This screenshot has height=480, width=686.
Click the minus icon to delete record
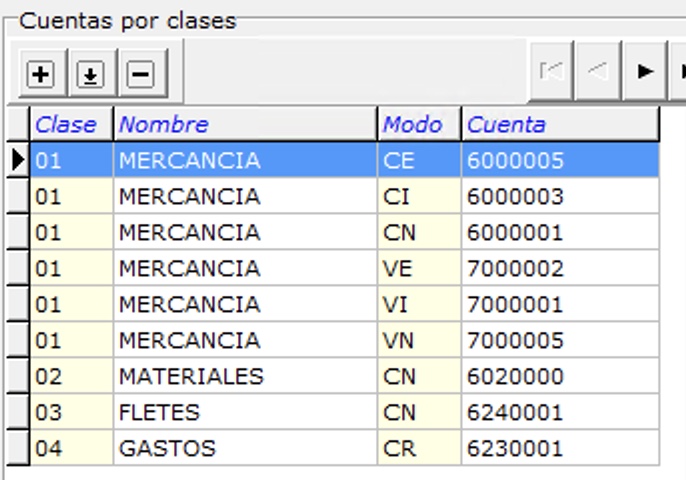pyautogui.click(x=140, y=73)
